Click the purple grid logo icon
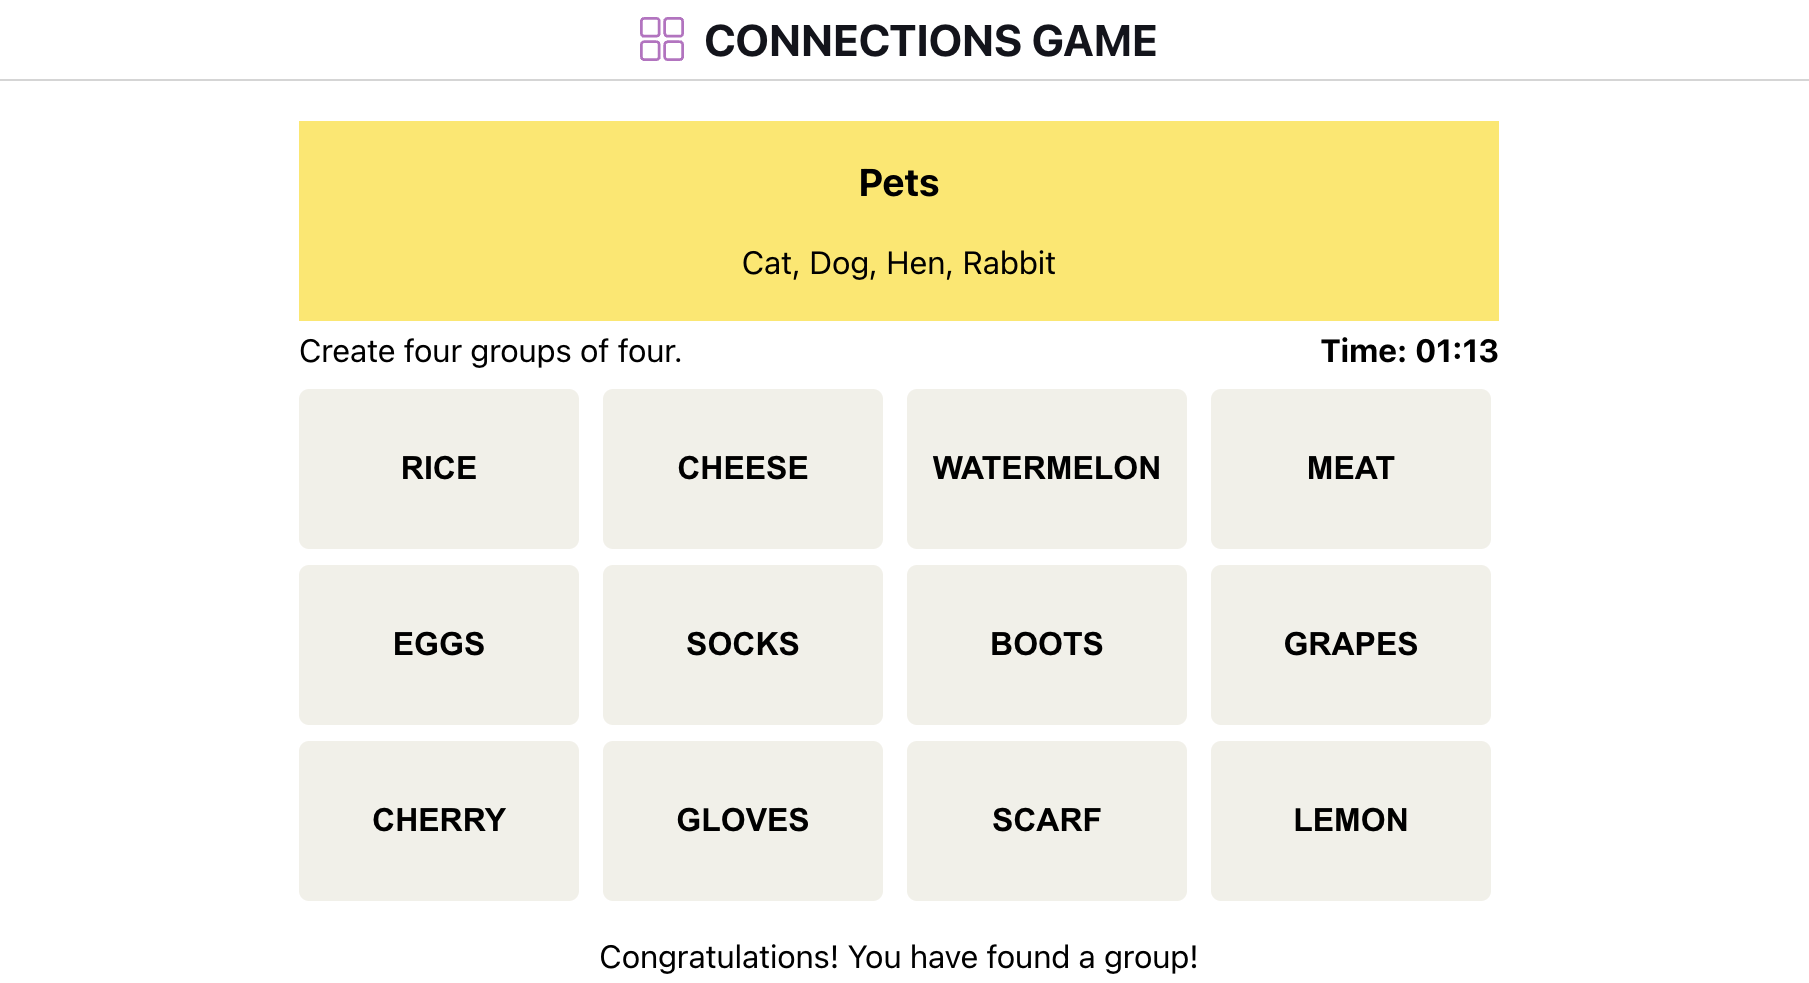The height and width of the screenshot is (983, 1809). [661, 40]
